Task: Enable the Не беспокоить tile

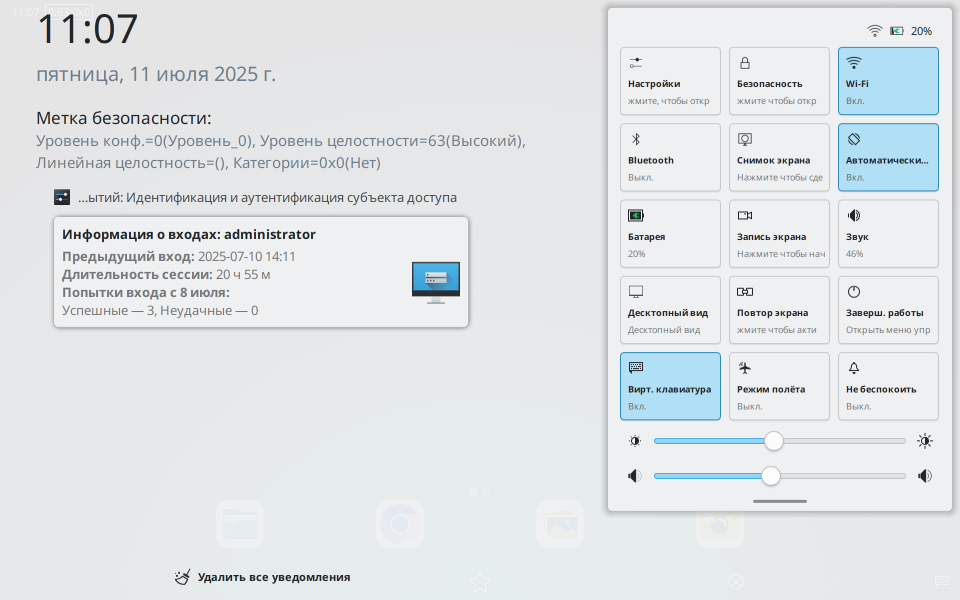Action: [x=888, y=386]
